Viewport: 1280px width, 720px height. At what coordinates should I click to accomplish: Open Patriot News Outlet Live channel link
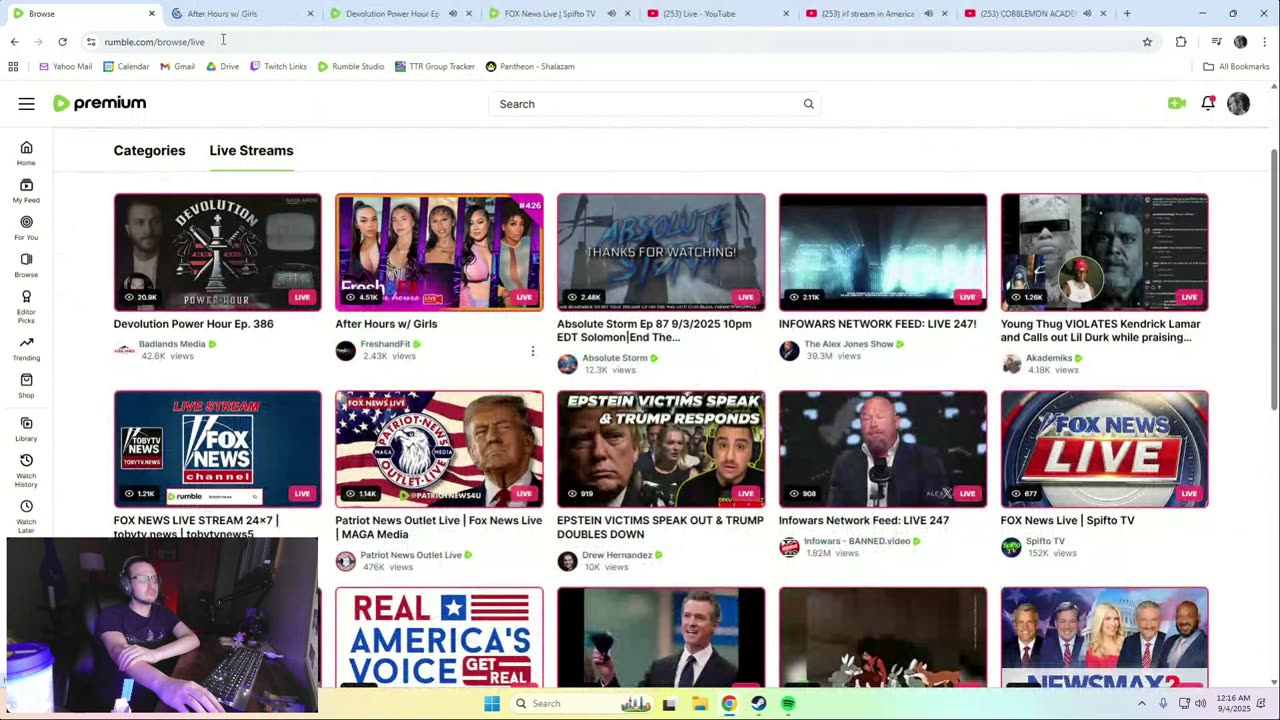(411, 555)
